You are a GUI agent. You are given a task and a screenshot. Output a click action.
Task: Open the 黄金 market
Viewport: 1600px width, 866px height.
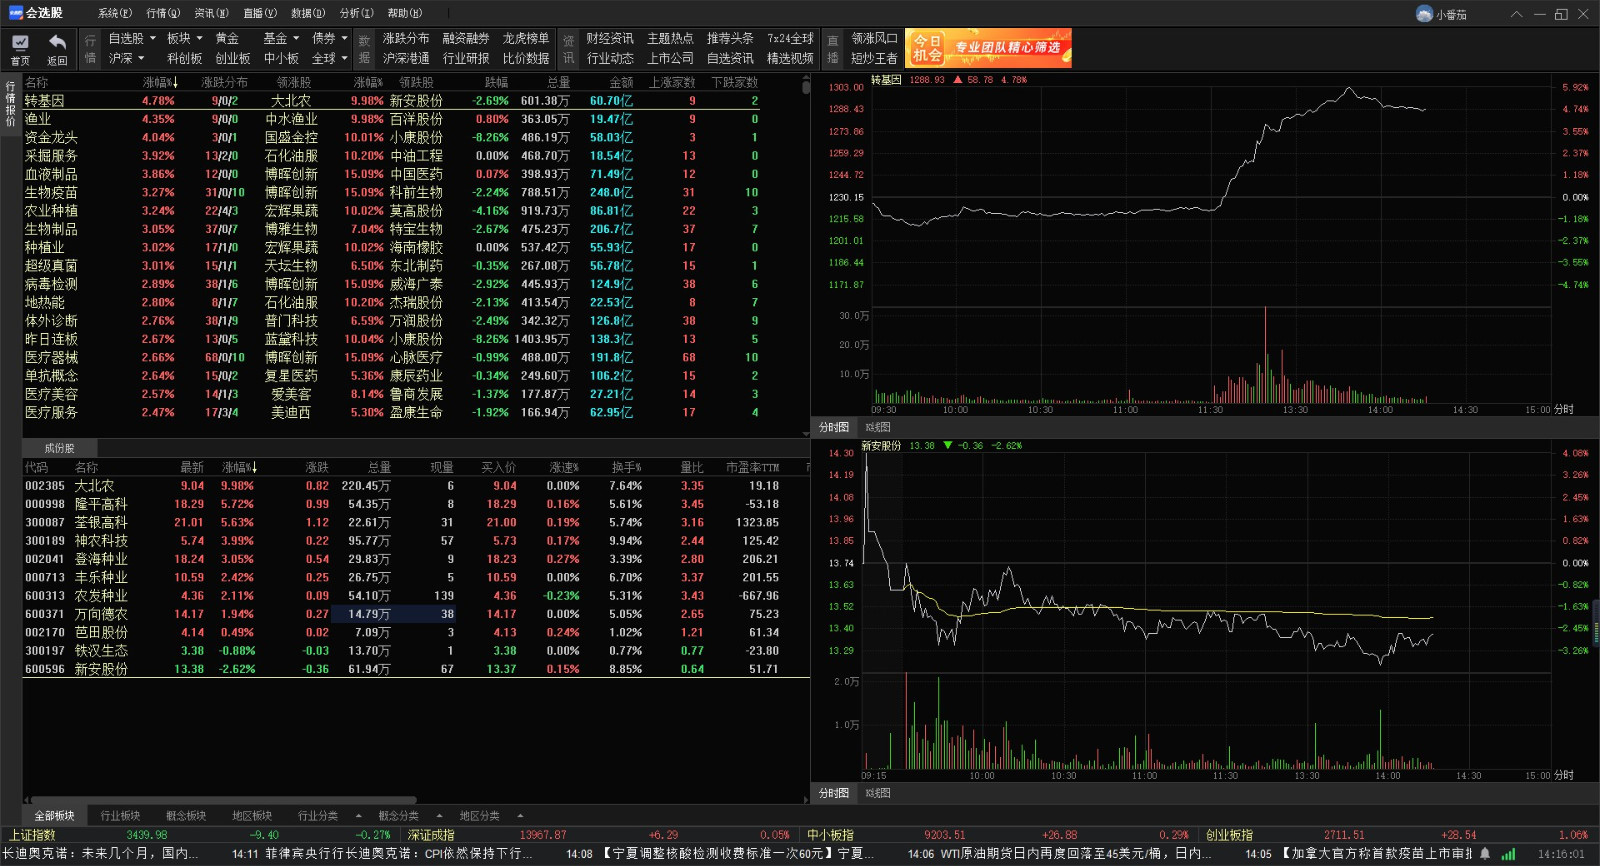227,38
